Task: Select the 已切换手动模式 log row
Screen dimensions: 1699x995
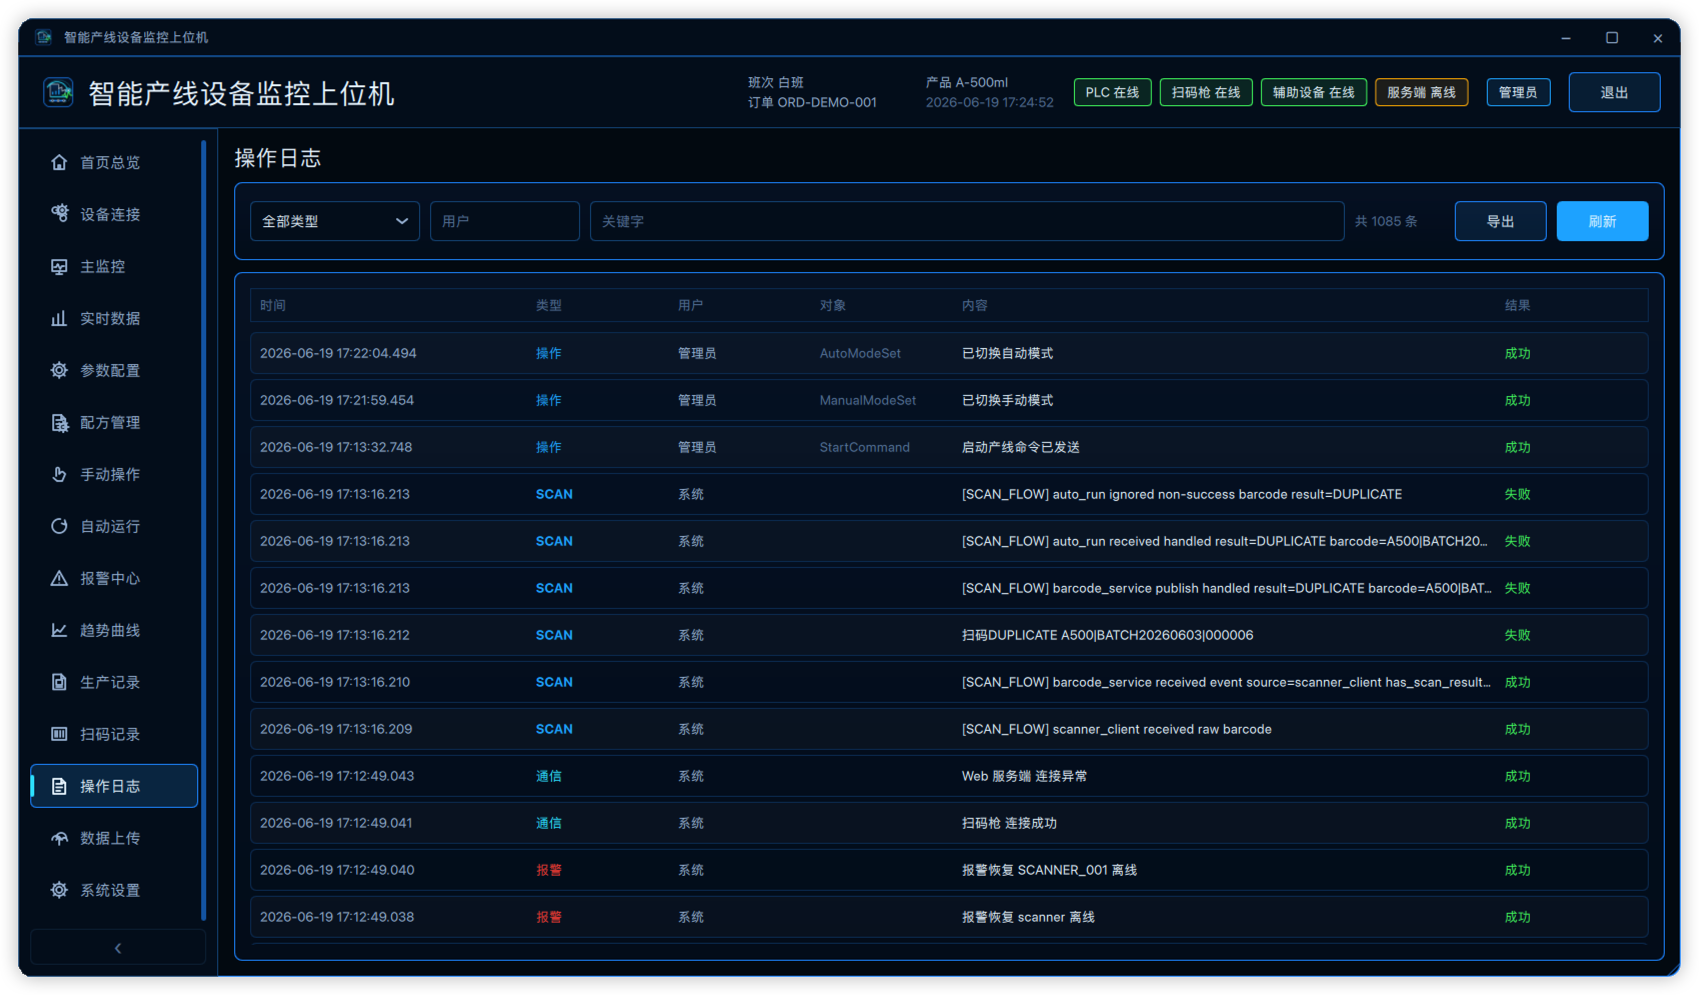Action: [x=949, y=400]
